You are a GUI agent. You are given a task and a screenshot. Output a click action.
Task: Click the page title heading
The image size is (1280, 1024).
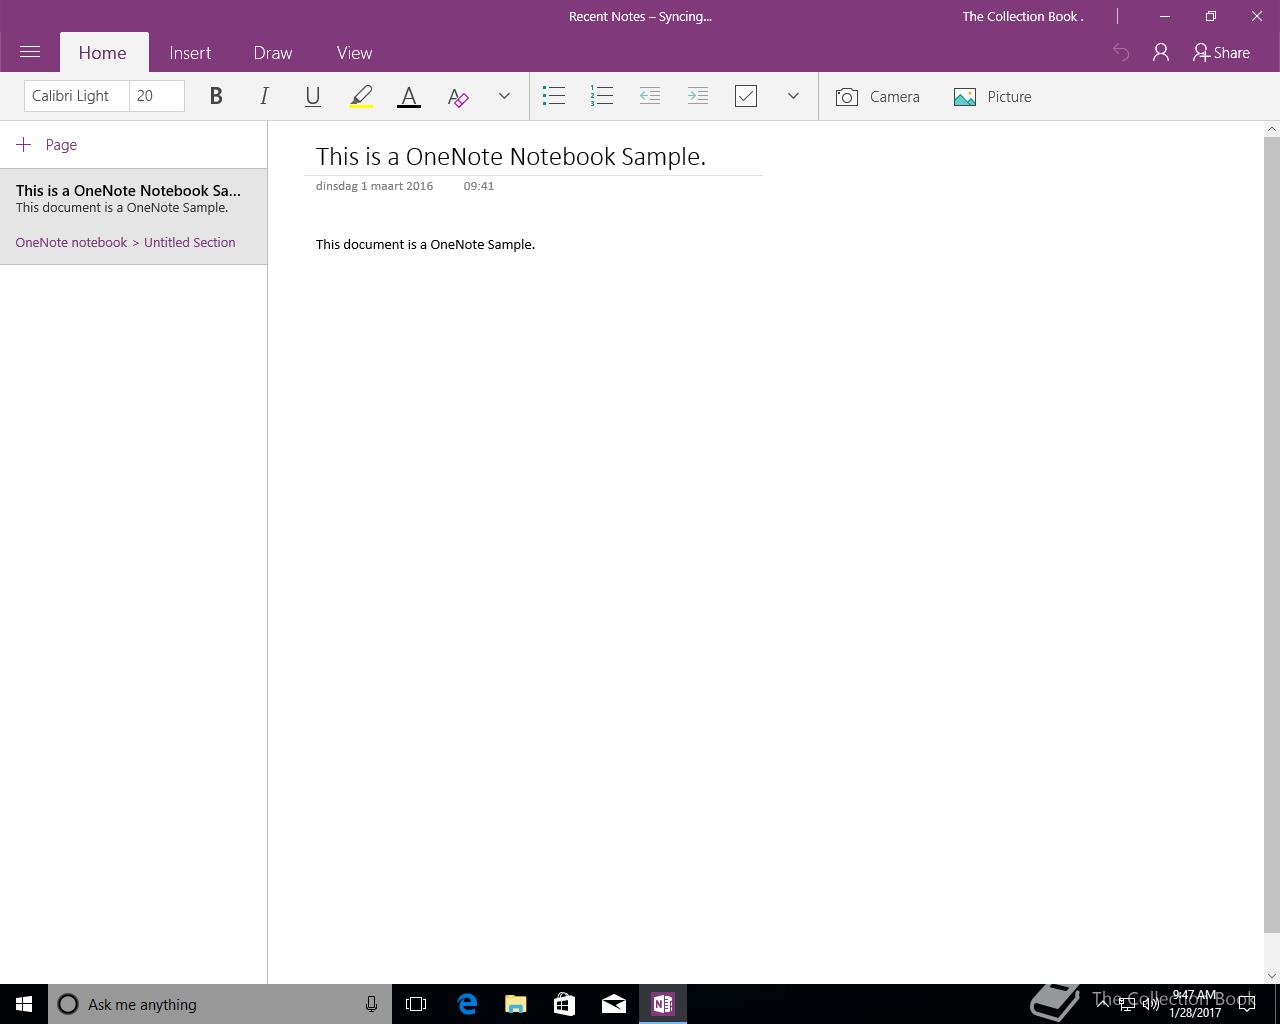click(x=511, y=156)
